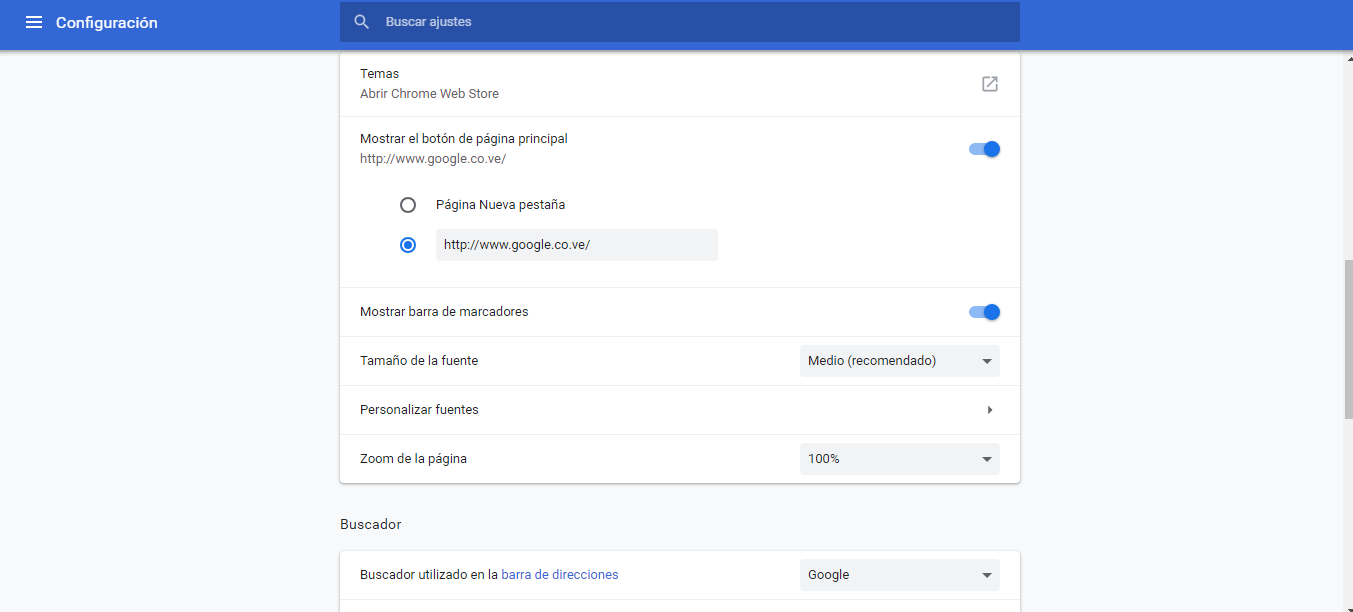Open the hamburger main menu

click(x=34, y=22)
